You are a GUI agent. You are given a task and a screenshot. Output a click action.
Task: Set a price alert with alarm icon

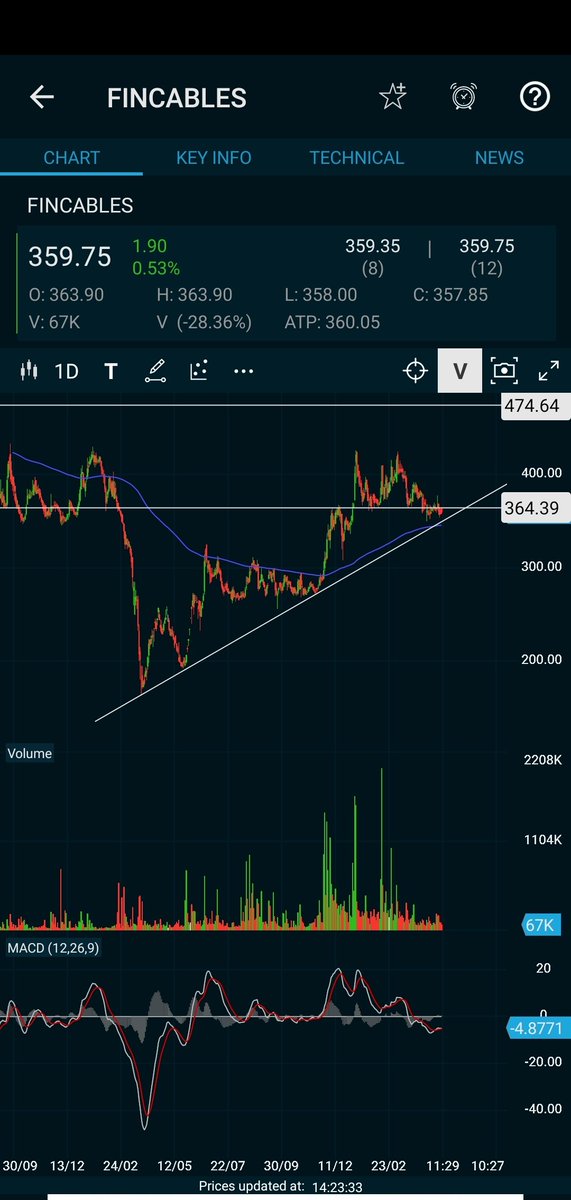[463, 96]
